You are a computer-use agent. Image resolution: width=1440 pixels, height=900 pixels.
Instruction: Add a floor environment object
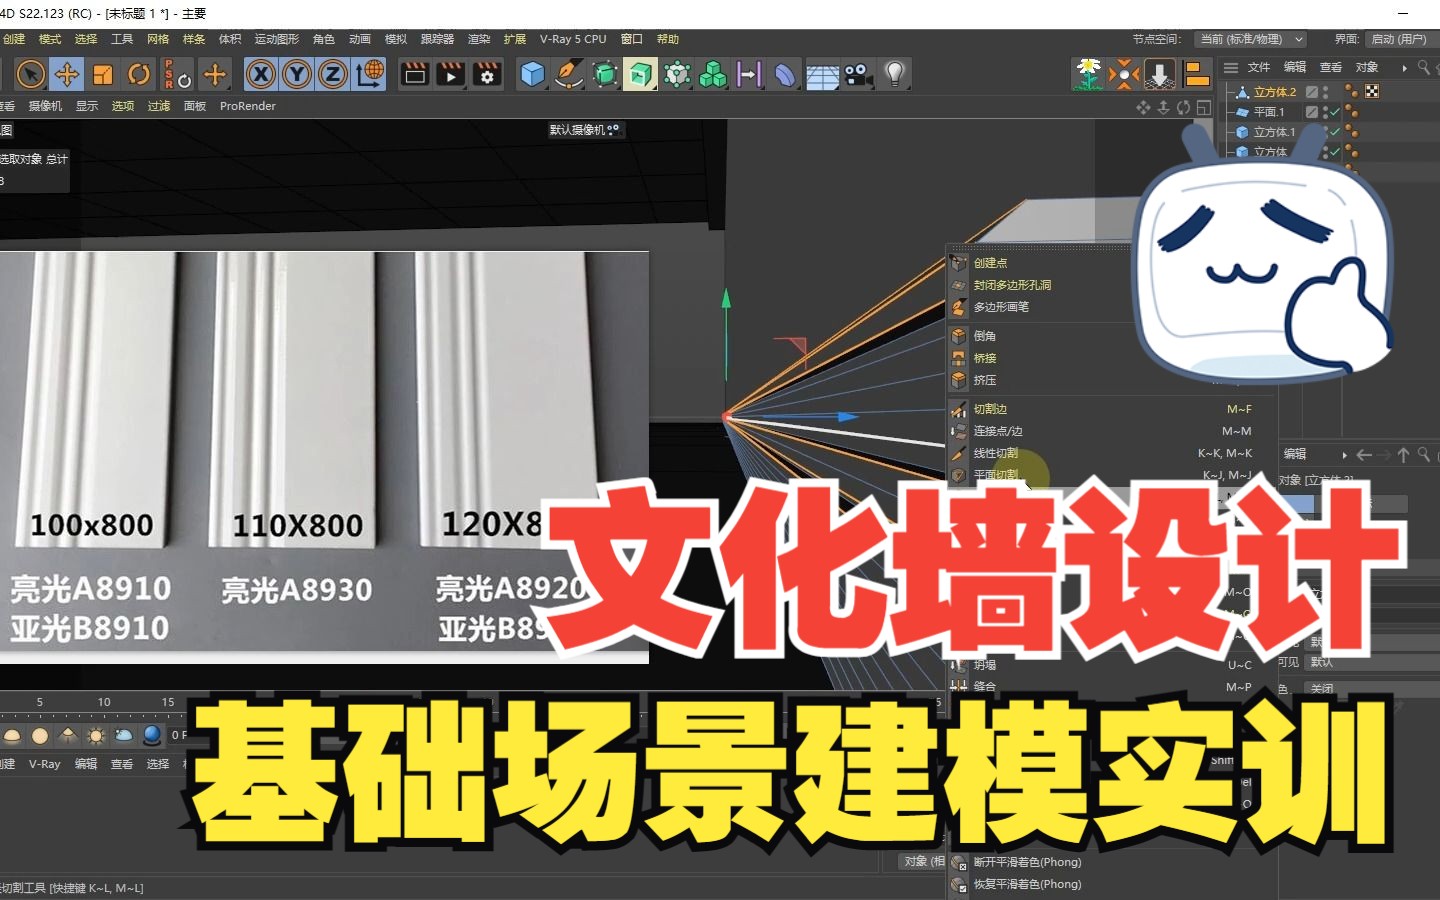pyautogui.click(x=822, y=75)
